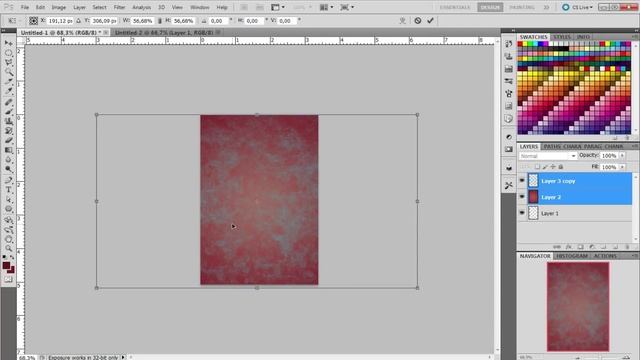Select the Gradient tool

tap(9, 151)
